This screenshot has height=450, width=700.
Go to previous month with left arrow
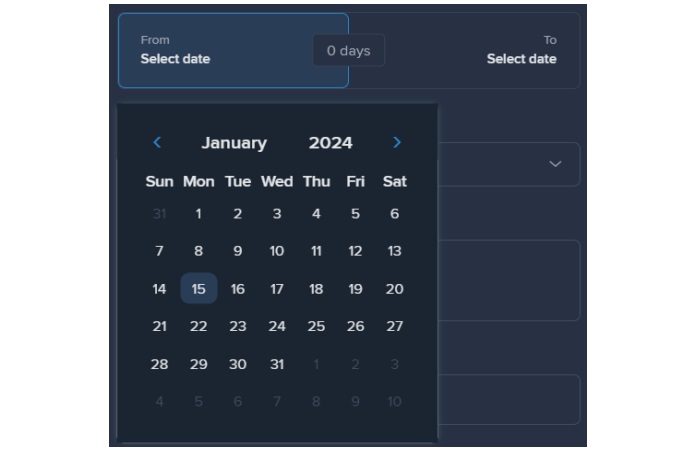point(157,143)
